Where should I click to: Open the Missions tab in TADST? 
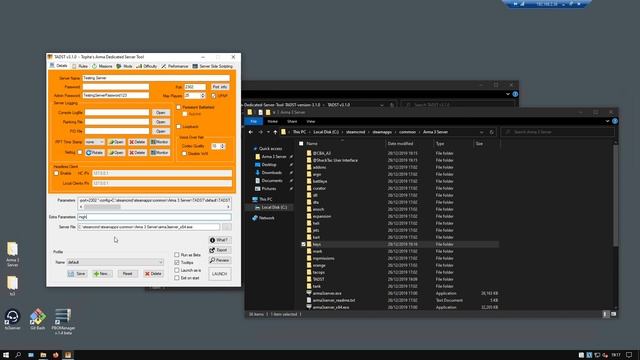[x=102, y=66]
